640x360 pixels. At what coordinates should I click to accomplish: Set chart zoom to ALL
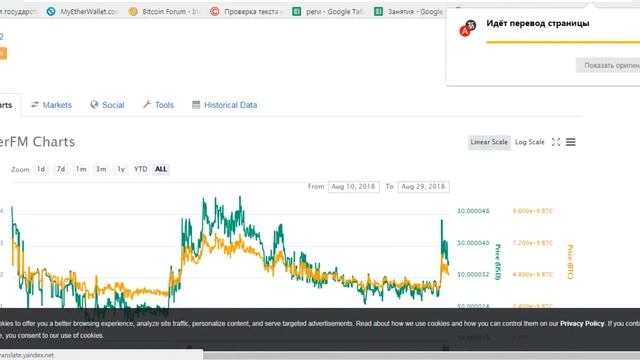(x=161, y=169)
